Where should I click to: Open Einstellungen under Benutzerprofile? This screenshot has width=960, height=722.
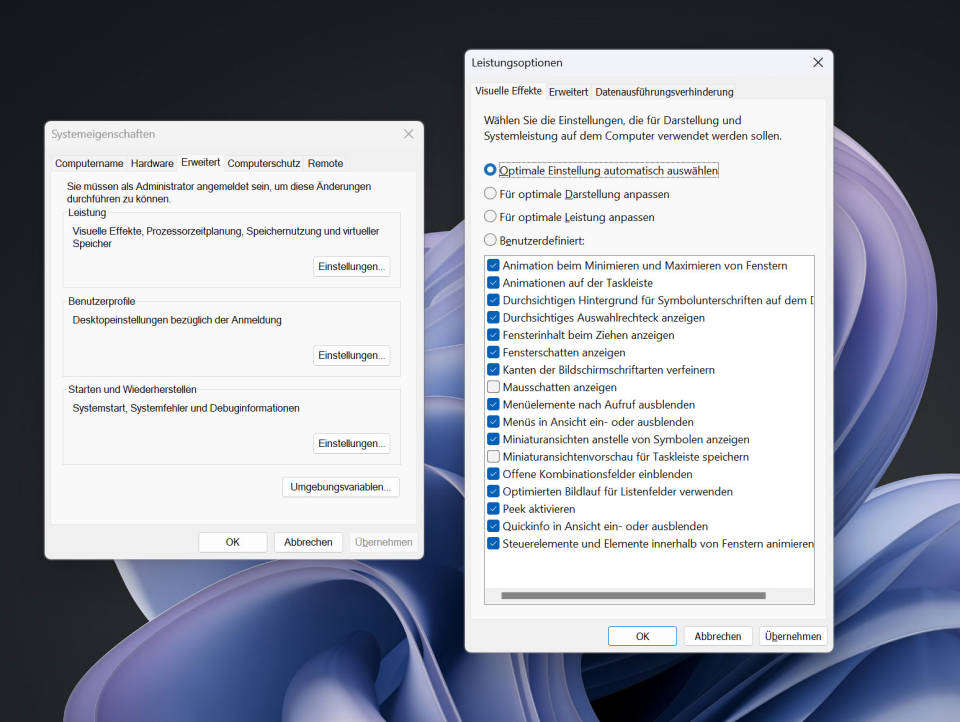(x=351, y=355)
